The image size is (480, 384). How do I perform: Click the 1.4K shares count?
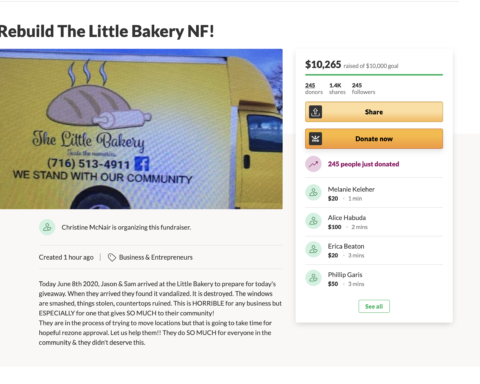point(337,89)
